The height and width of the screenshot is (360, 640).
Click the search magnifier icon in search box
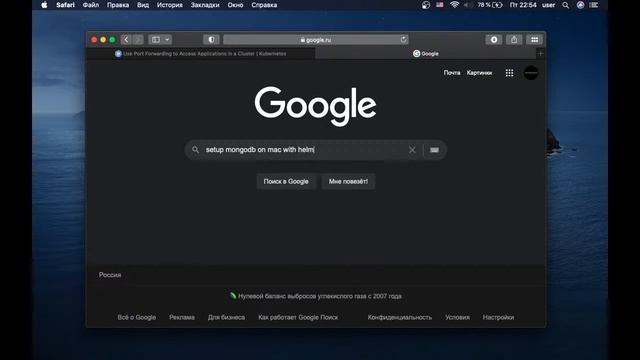coord(196,150)
